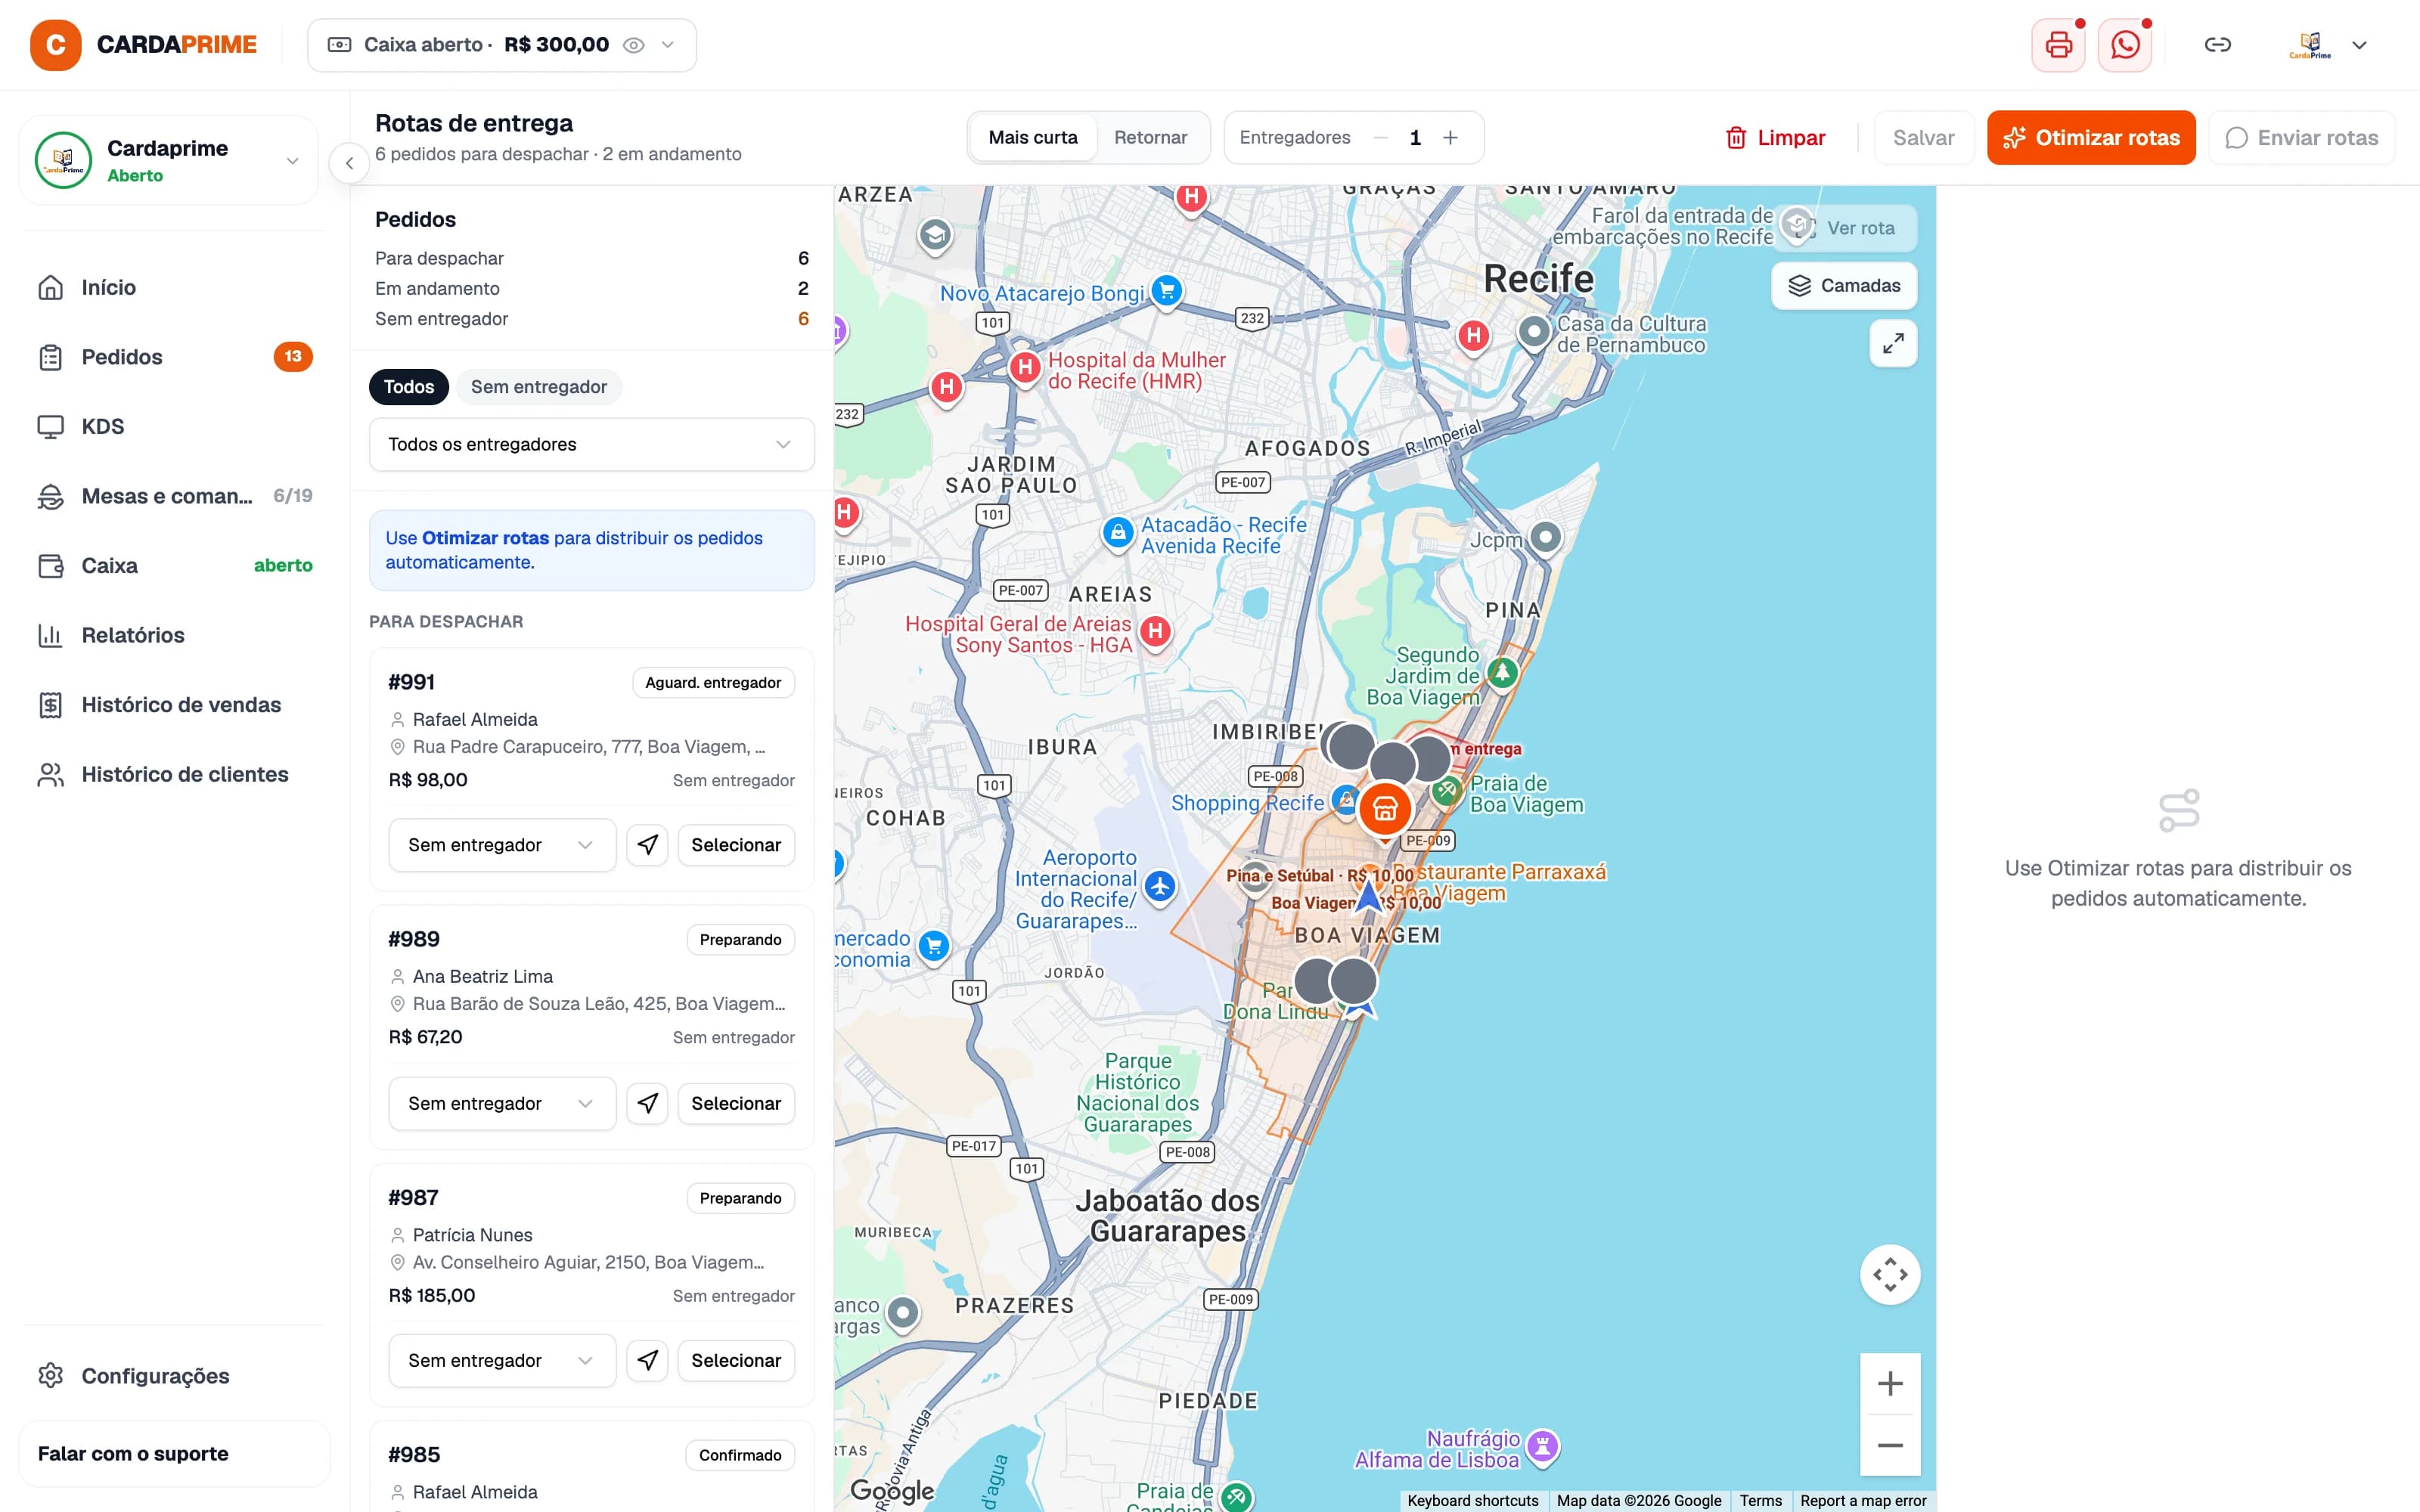Open the Camadas layers button on map
The width and height of the screenshot is (2420, 1512).
click(1844, 286)
